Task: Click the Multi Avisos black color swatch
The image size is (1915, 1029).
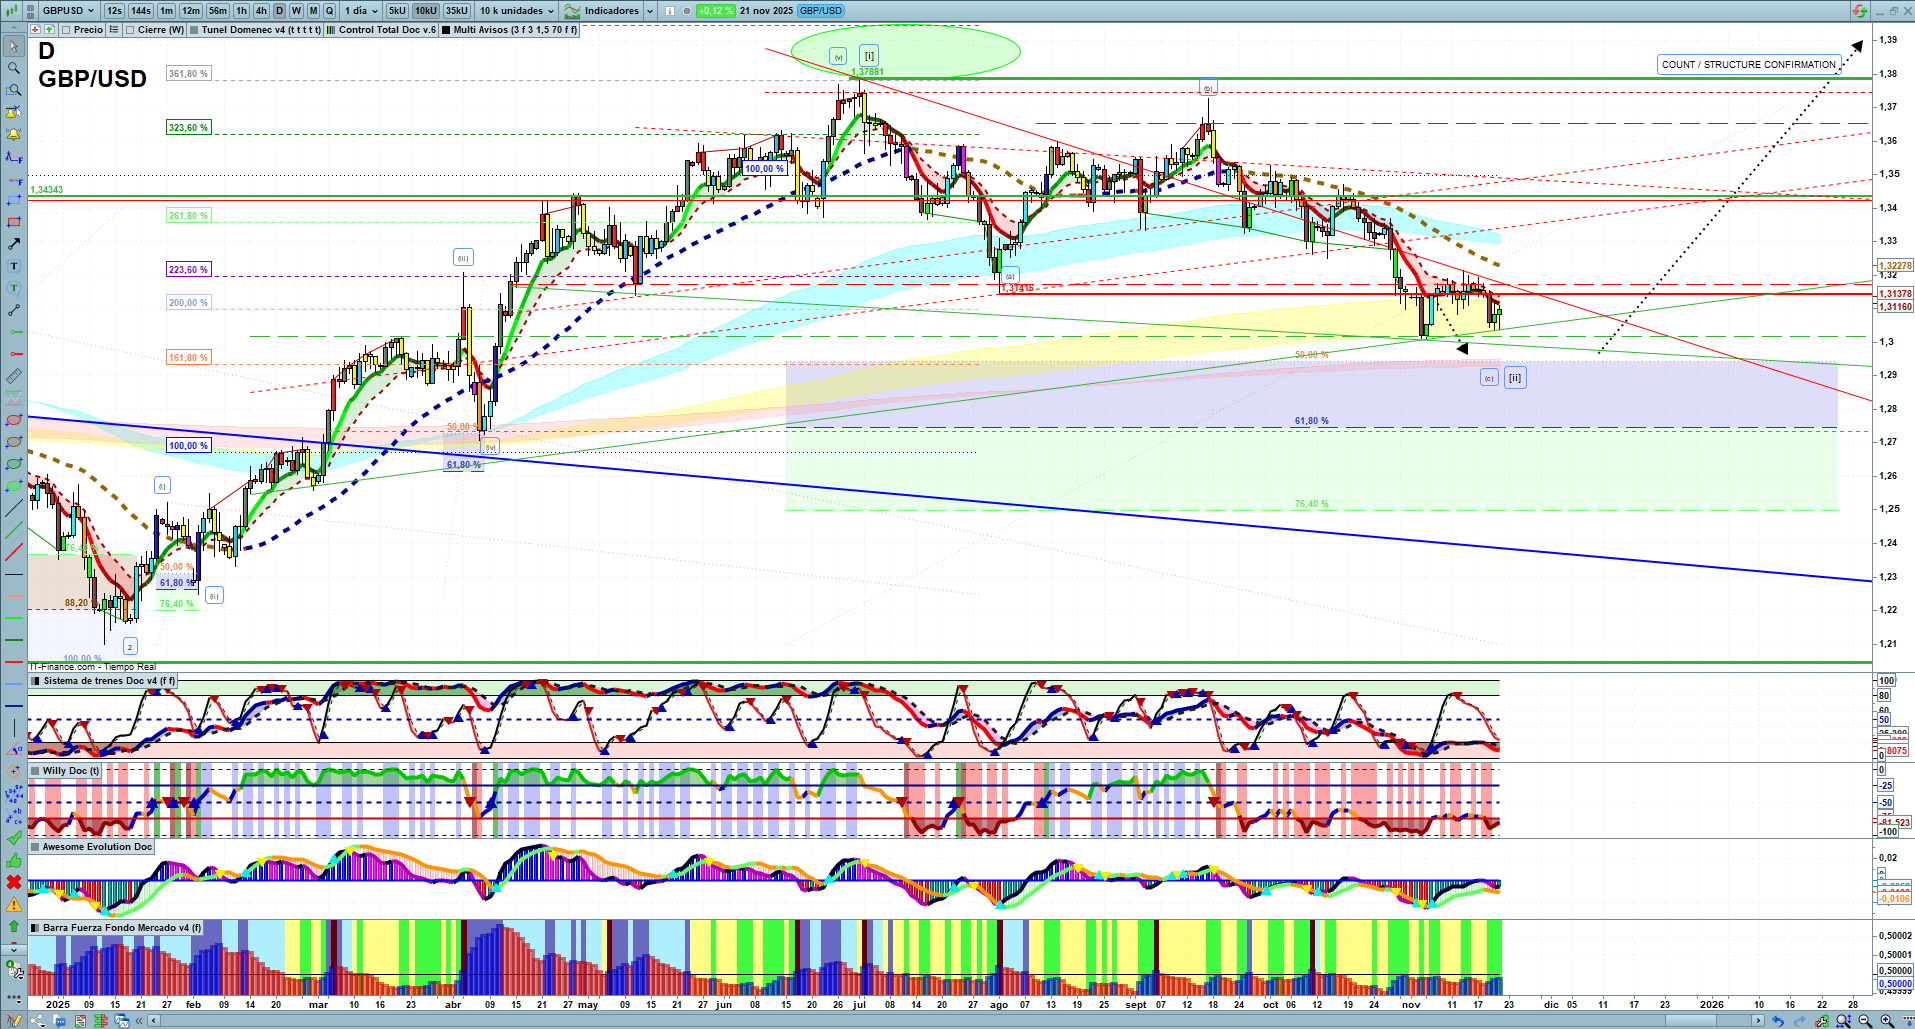Action: 447,30
